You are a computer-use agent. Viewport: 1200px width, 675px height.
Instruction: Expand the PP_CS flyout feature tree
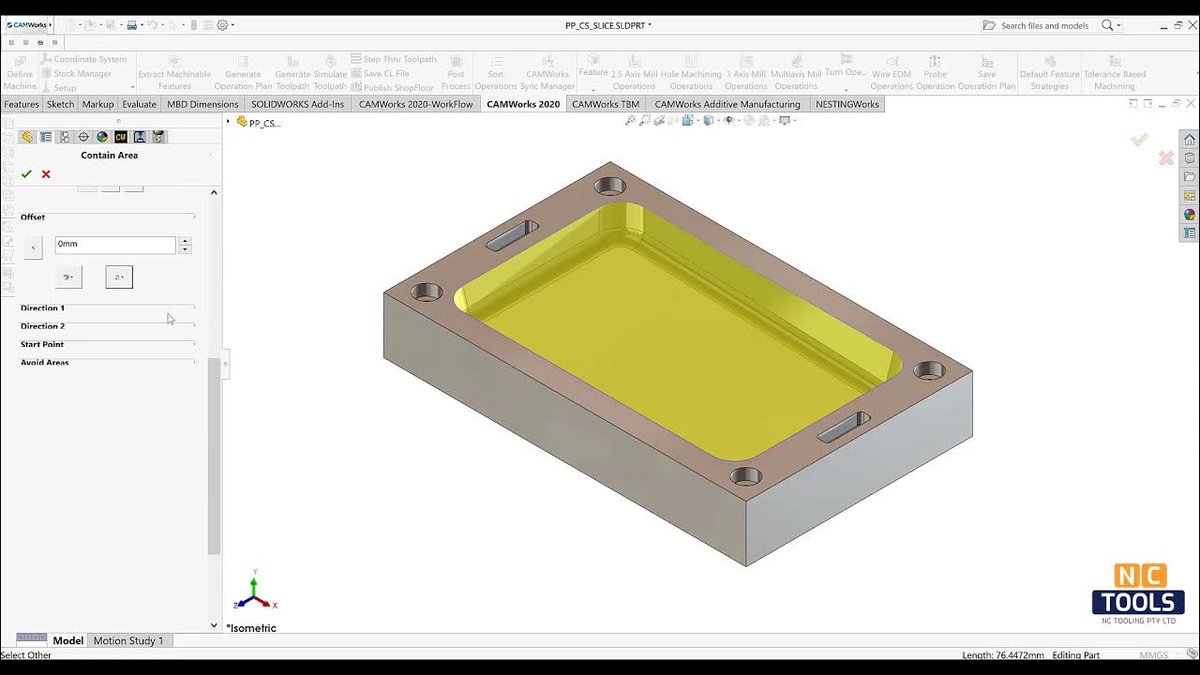pos(229,122)
